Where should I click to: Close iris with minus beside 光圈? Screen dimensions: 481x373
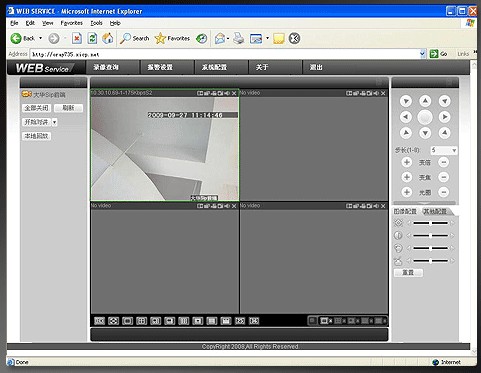[444, 192]
